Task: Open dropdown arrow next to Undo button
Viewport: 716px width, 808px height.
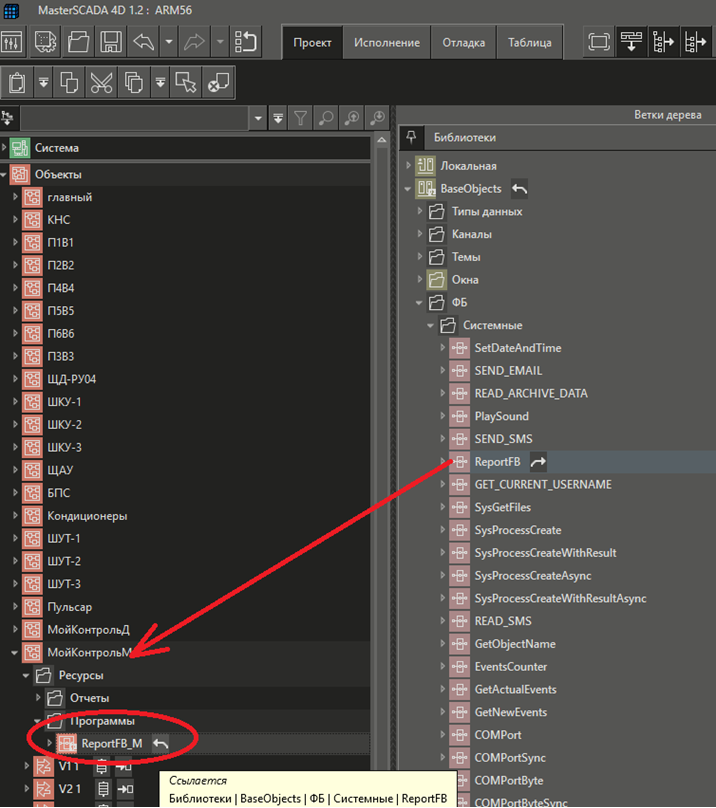Action: tap(168, 43)
